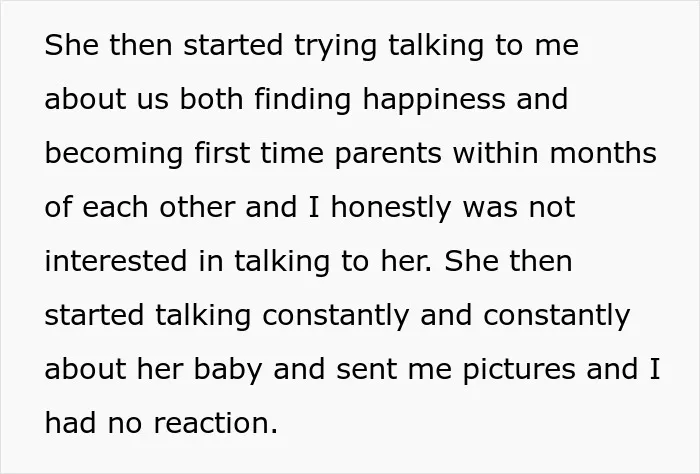Image resolution: width=700 pixels, height=474 pixels.
Task: Click the word "happiness"
Action: click(433, 100)
